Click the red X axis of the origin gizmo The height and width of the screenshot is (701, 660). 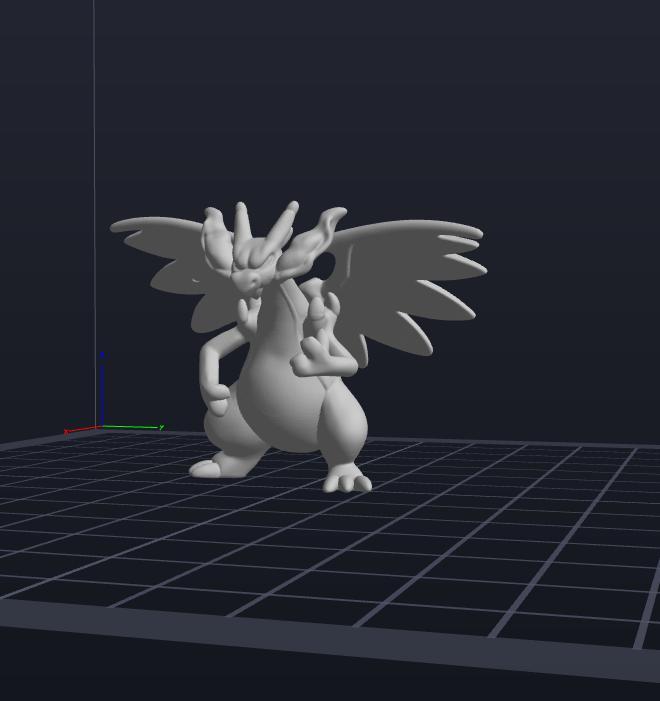83,430
